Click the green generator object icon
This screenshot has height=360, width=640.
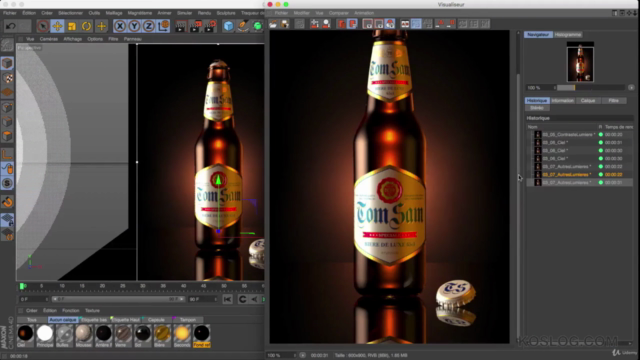(x=258, y=26)
